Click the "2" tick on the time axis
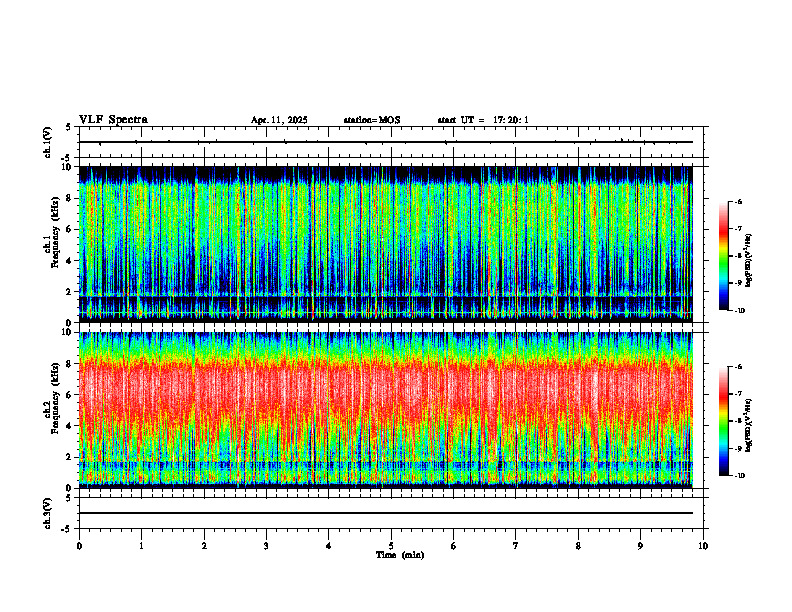This screenshot has height=612, width=792. (204, 546)
